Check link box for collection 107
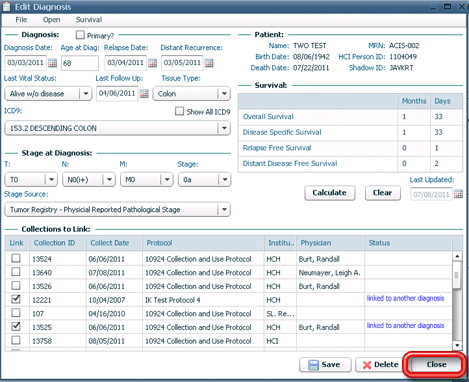This screenshot has height=382, width=469. (x=16, y=313)
